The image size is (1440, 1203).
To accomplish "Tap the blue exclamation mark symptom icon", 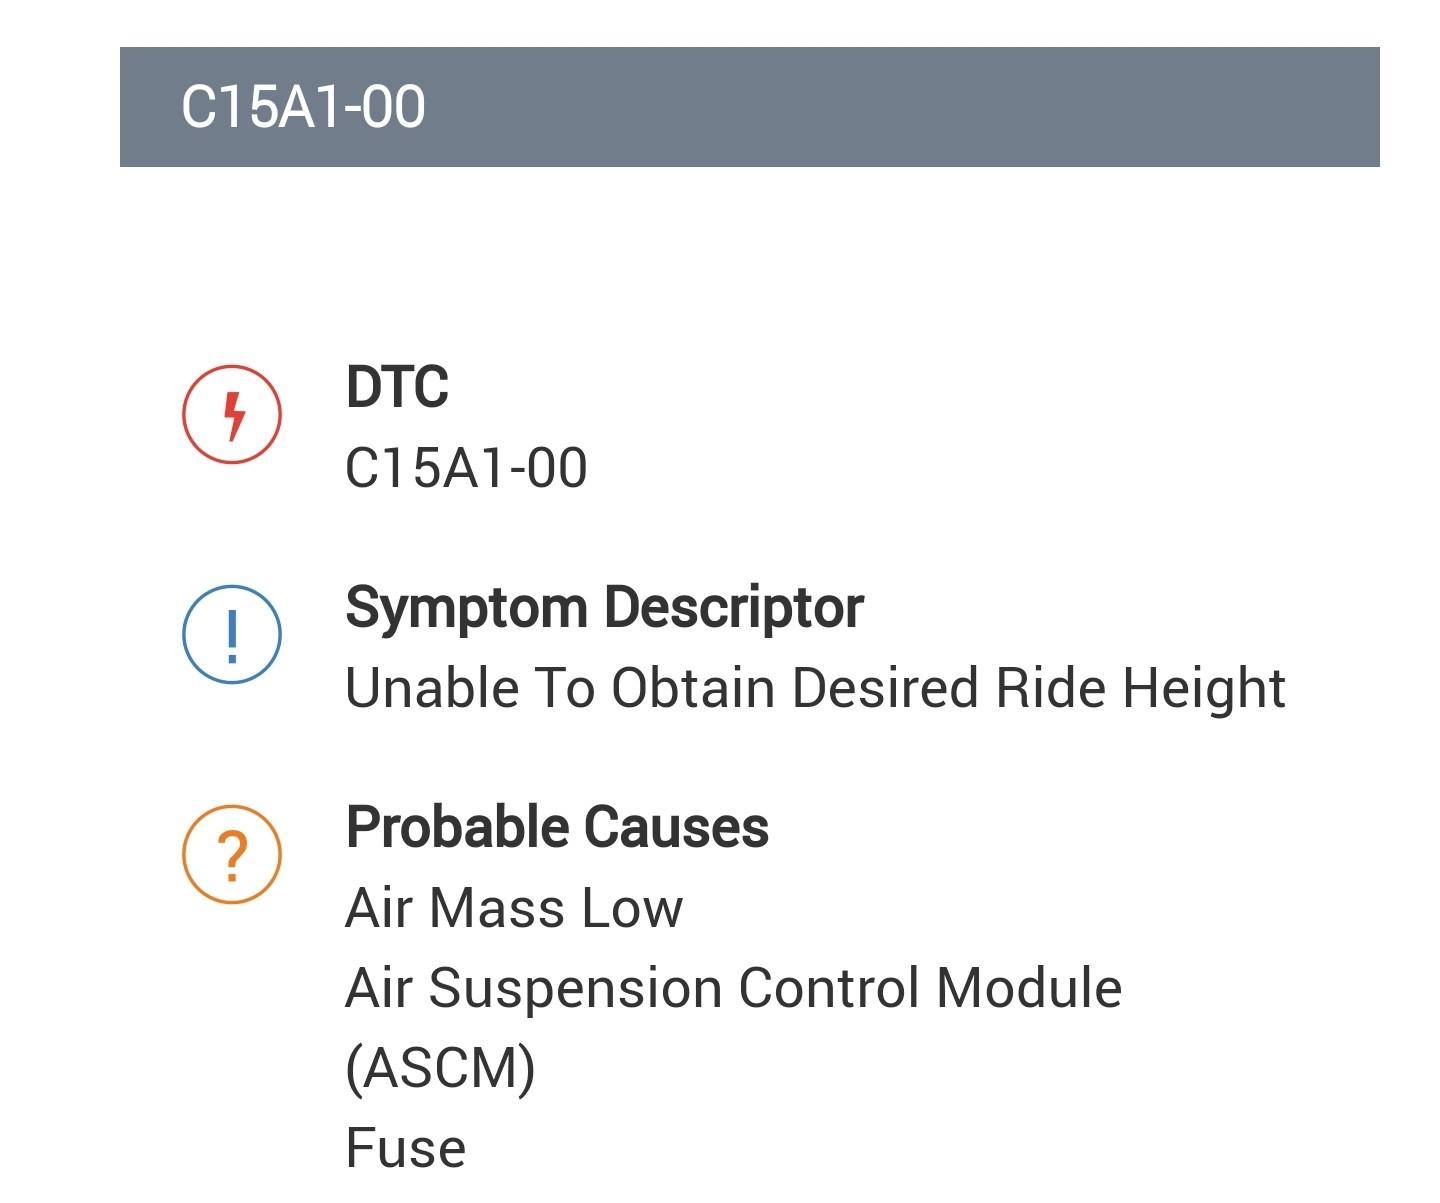I will tap(232, 634).
